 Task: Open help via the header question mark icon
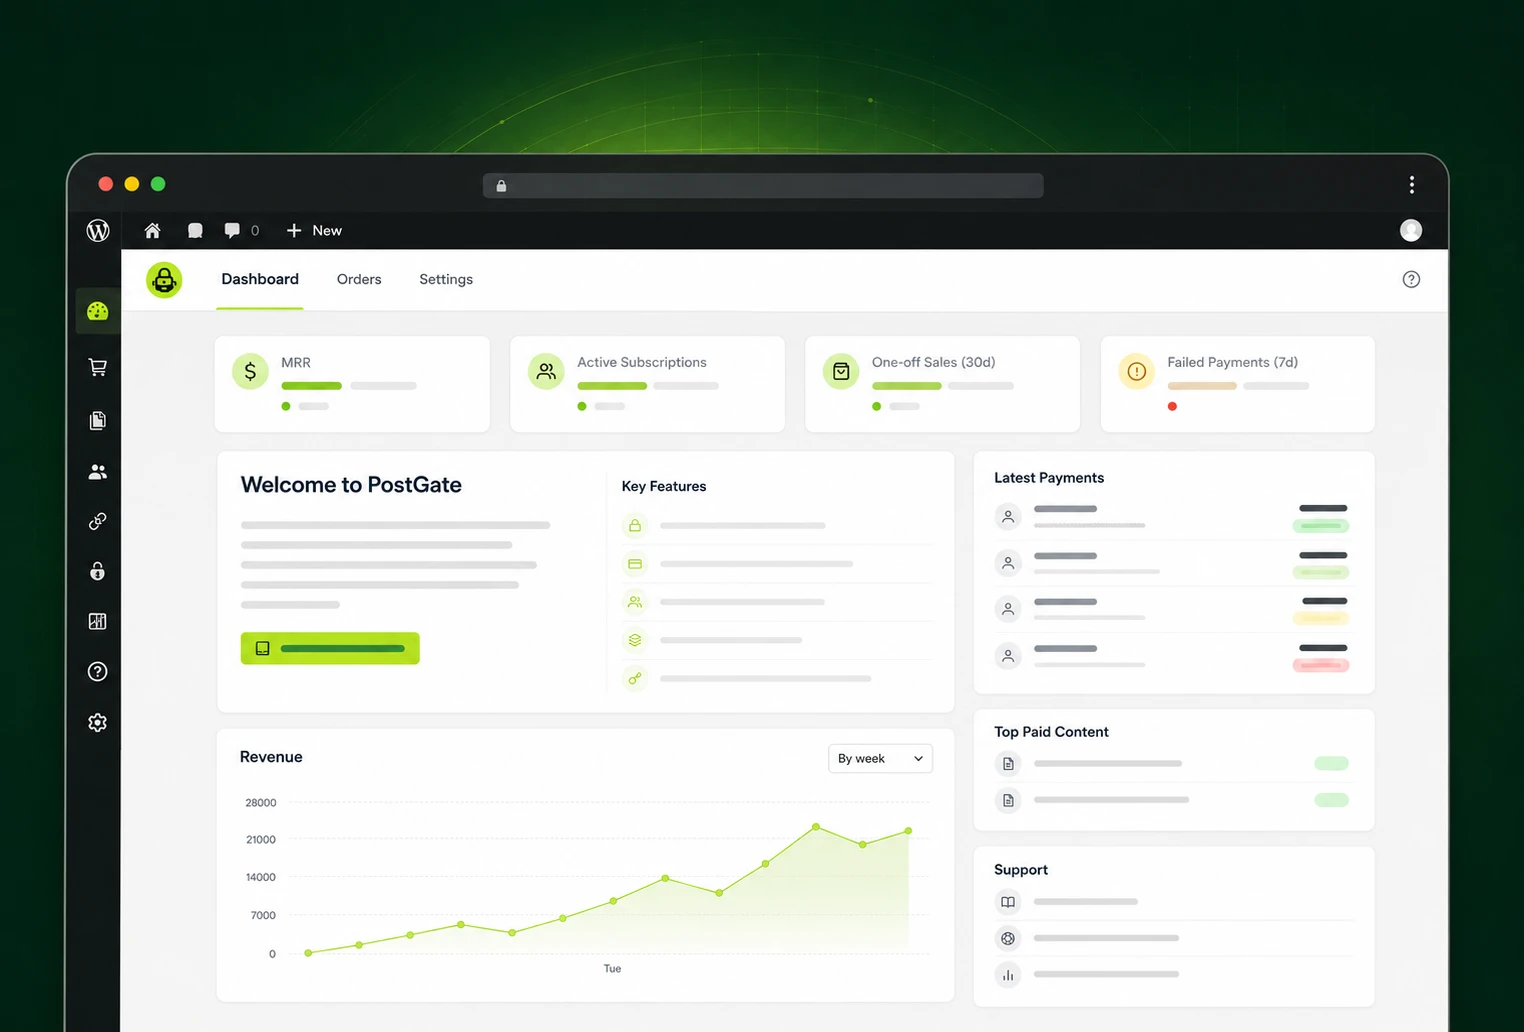[1411, 280]
